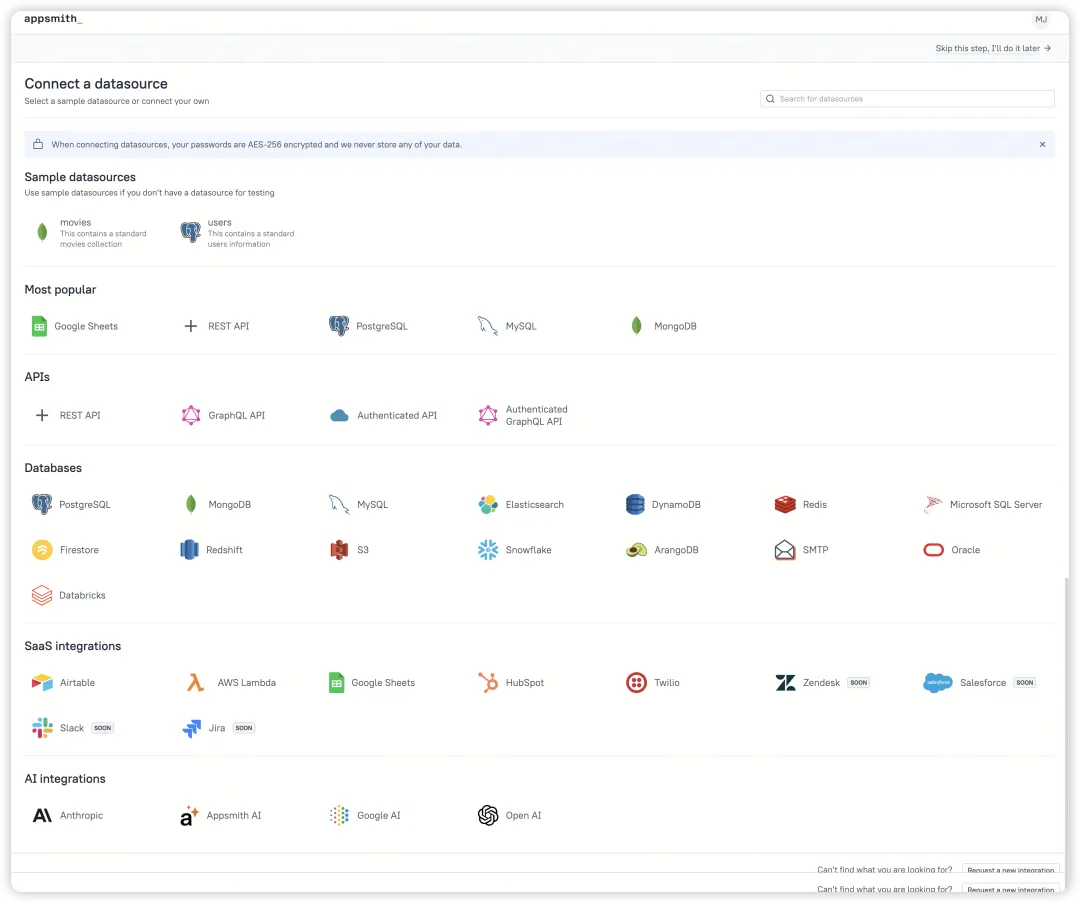1080x903 pixels.
Task: Select the Anthropic icon
Action: (42, 816)
